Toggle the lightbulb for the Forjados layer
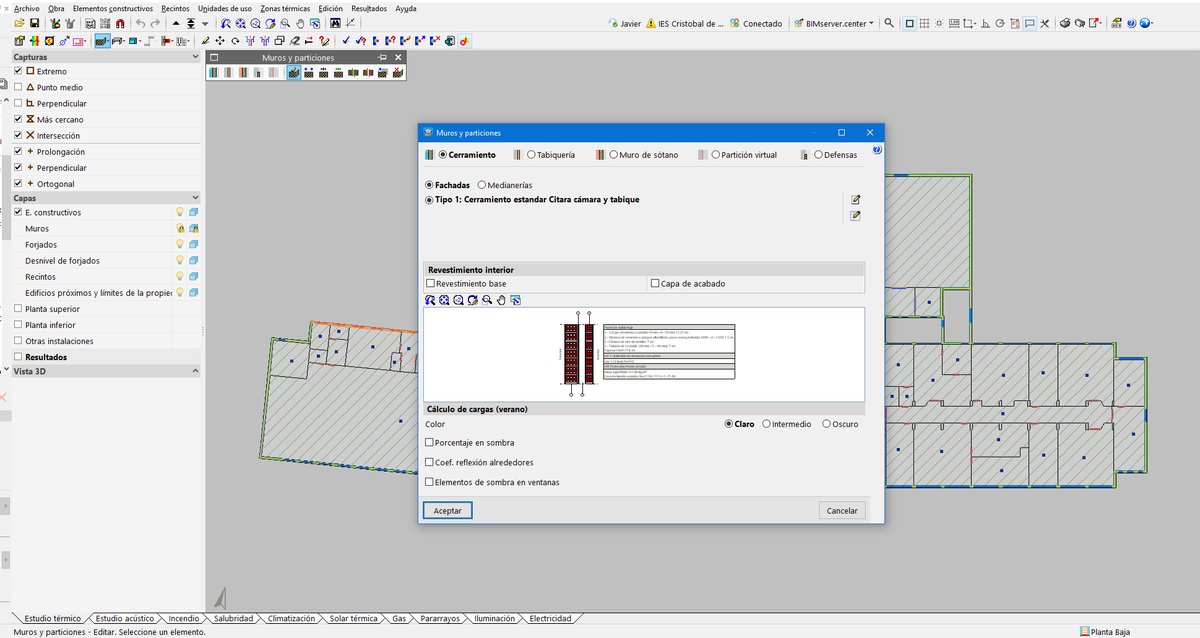 181,245
